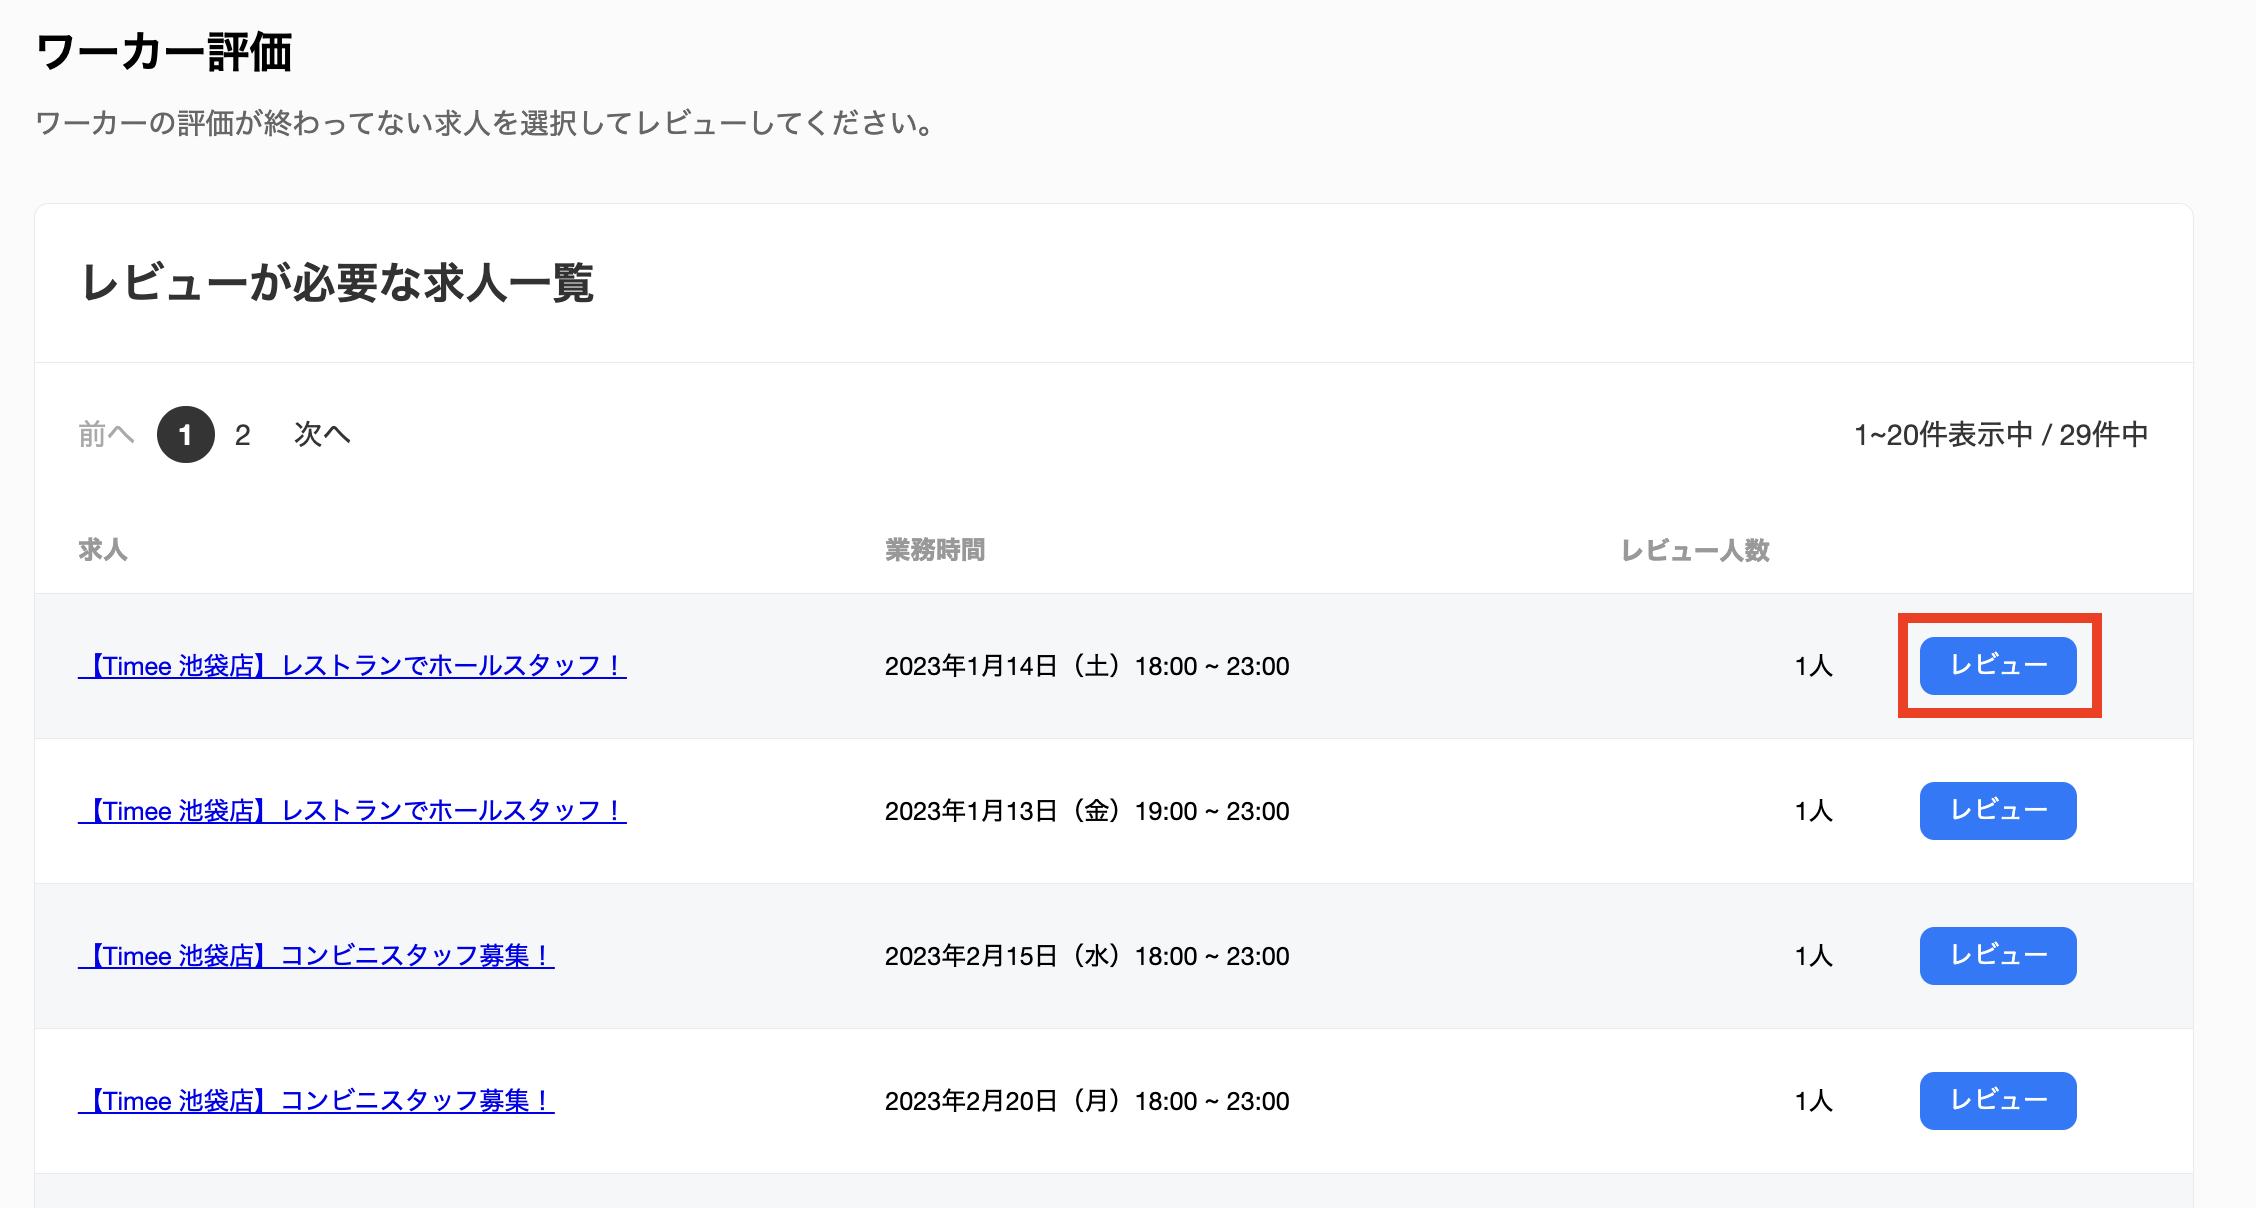Screen dimensions: 2256x1208
Task: Click レビュー button for 2023年2月15日 job
Action: tap(1998, 956)
